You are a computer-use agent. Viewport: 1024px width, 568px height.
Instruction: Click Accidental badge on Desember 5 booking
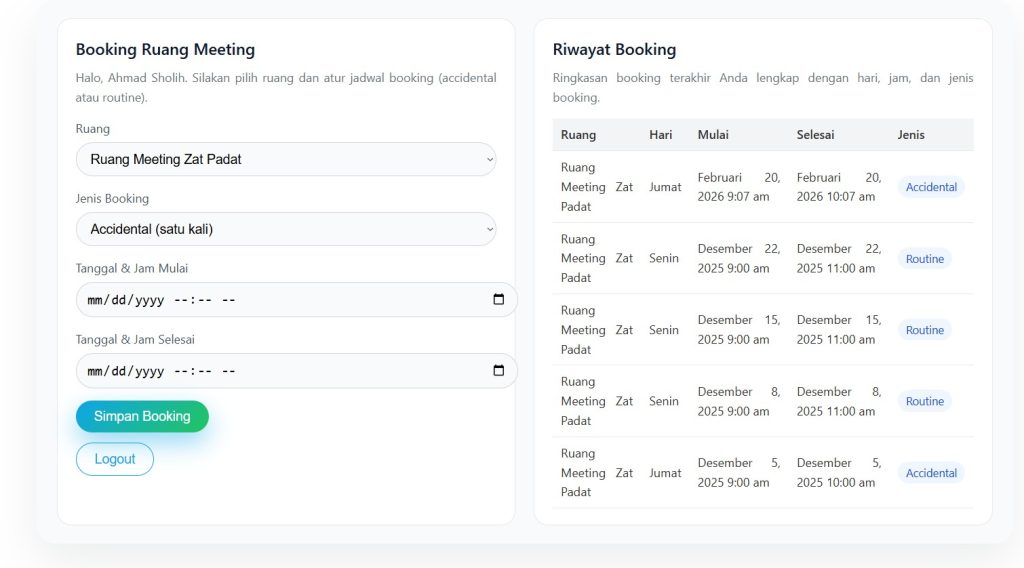click(x=931, y=473)
